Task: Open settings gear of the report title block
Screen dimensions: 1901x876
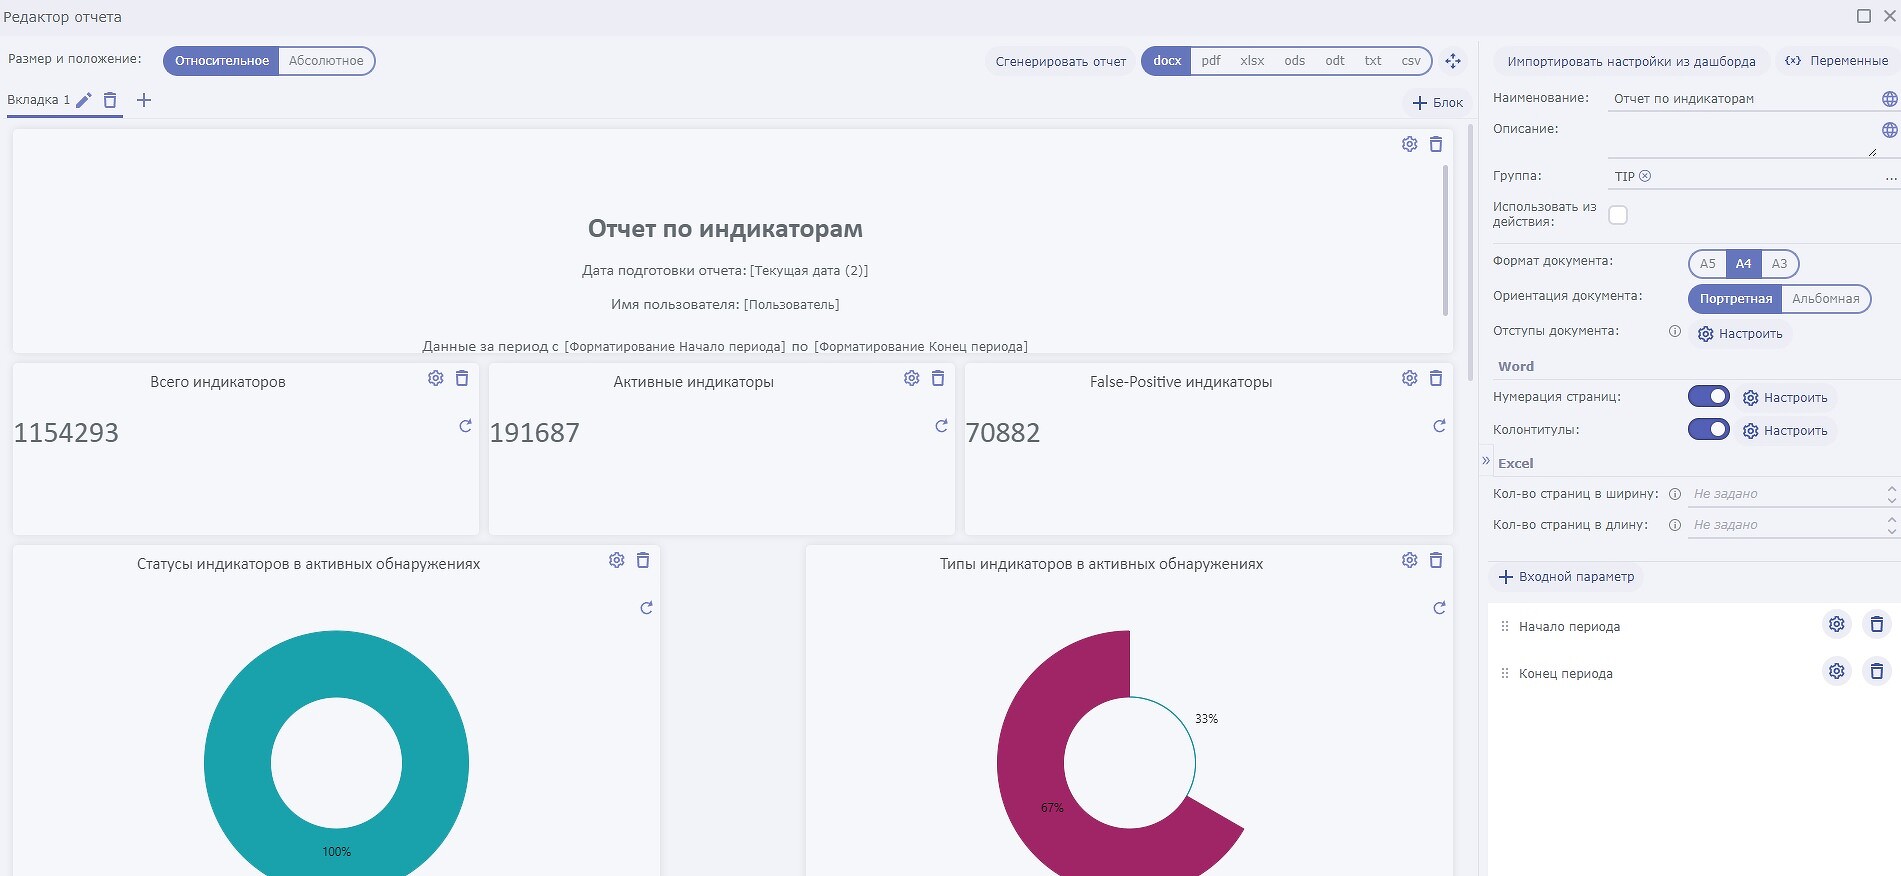Action: pyautogui.click(x=1410, y=144)
